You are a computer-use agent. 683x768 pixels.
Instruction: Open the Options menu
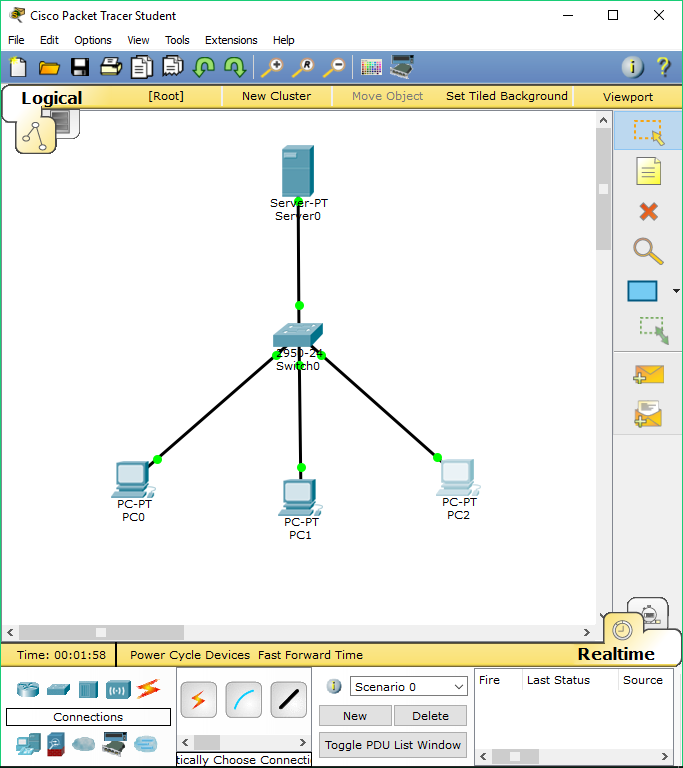pos(93,40)
